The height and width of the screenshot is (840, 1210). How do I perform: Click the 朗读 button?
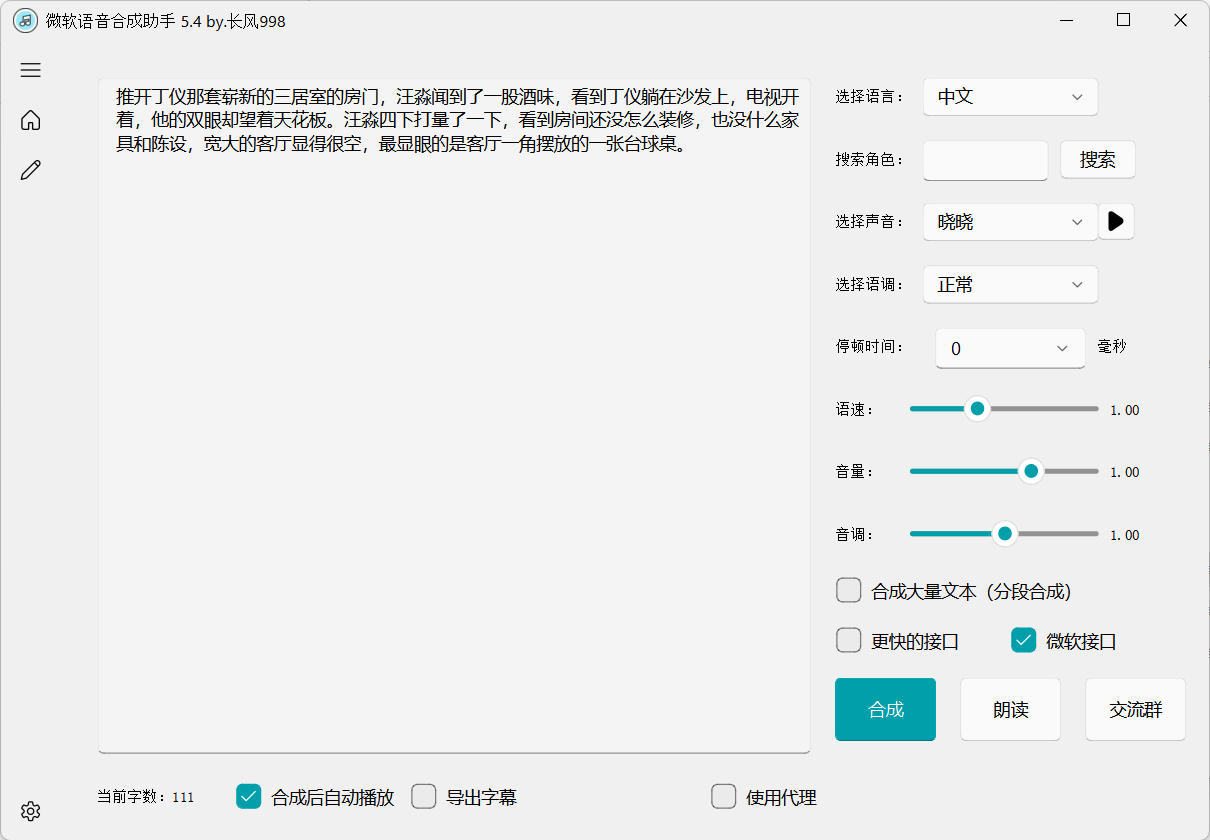(1011, 710)
